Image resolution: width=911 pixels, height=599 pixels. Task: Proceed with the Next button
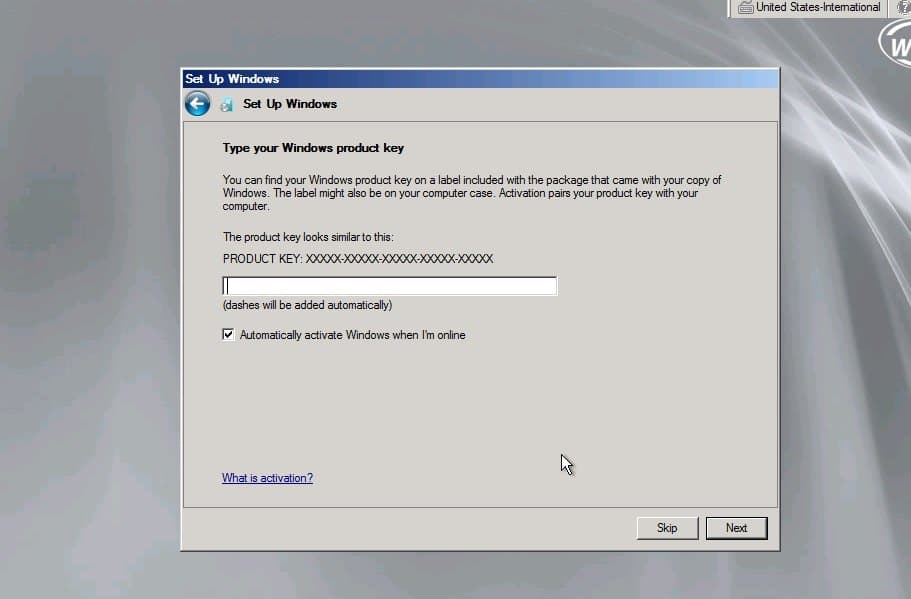click(736, 528)
